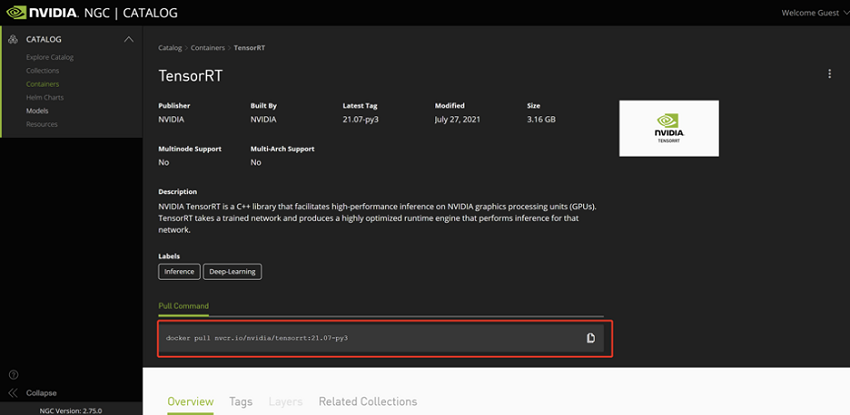Click the latest tag value 21.07-py3
The height and width of the screenshot is (415, 850).
tap(360, 120)
